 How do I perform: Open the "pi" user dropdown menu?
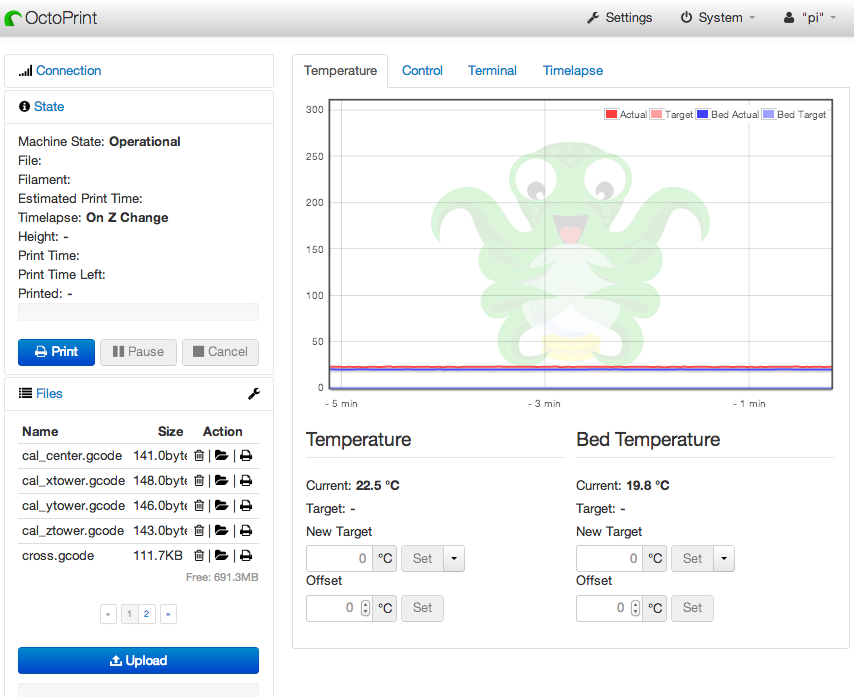click(809, 18)
